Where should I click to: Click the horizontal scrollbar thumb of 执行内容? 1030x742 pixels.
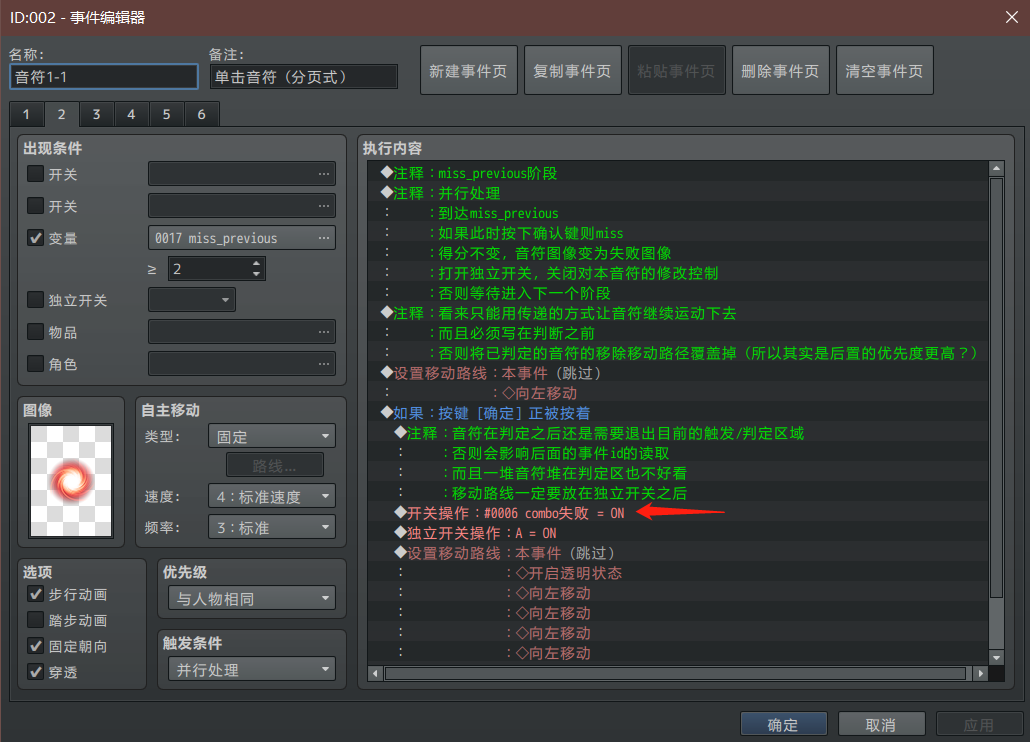click(675, 673)
